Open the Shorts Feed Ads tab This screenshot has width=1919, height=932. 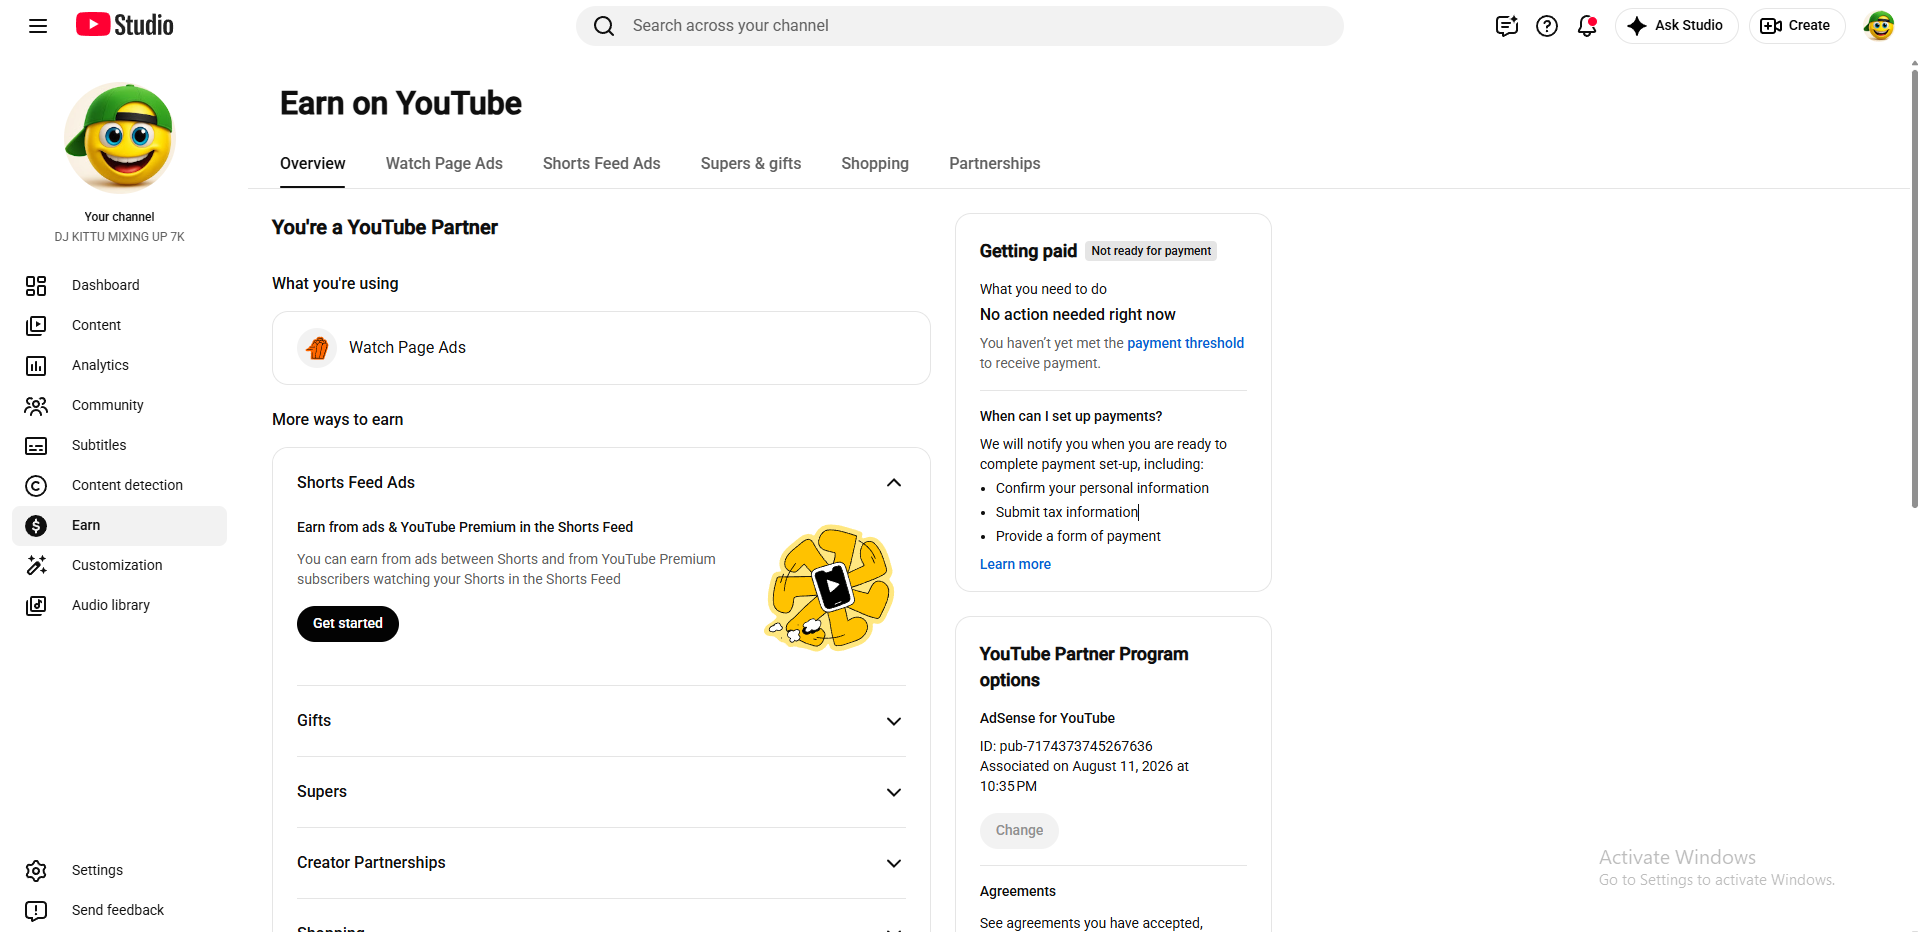pyautogui.click(x=602, y=164)
